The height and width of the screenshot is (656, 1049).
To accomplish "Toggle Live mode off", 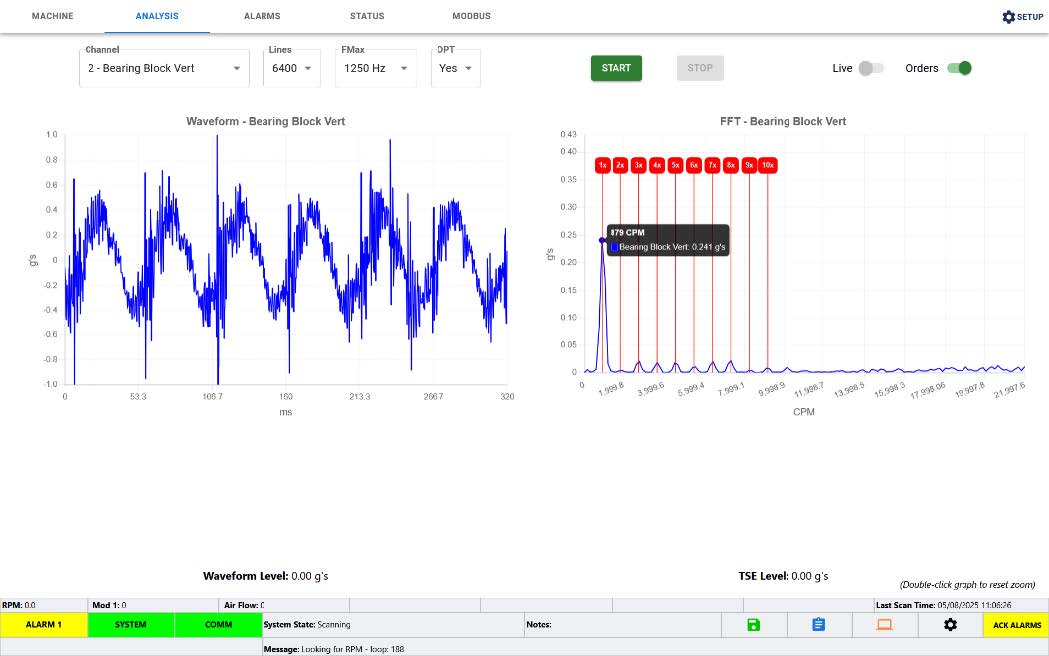I will click(870, 68).
